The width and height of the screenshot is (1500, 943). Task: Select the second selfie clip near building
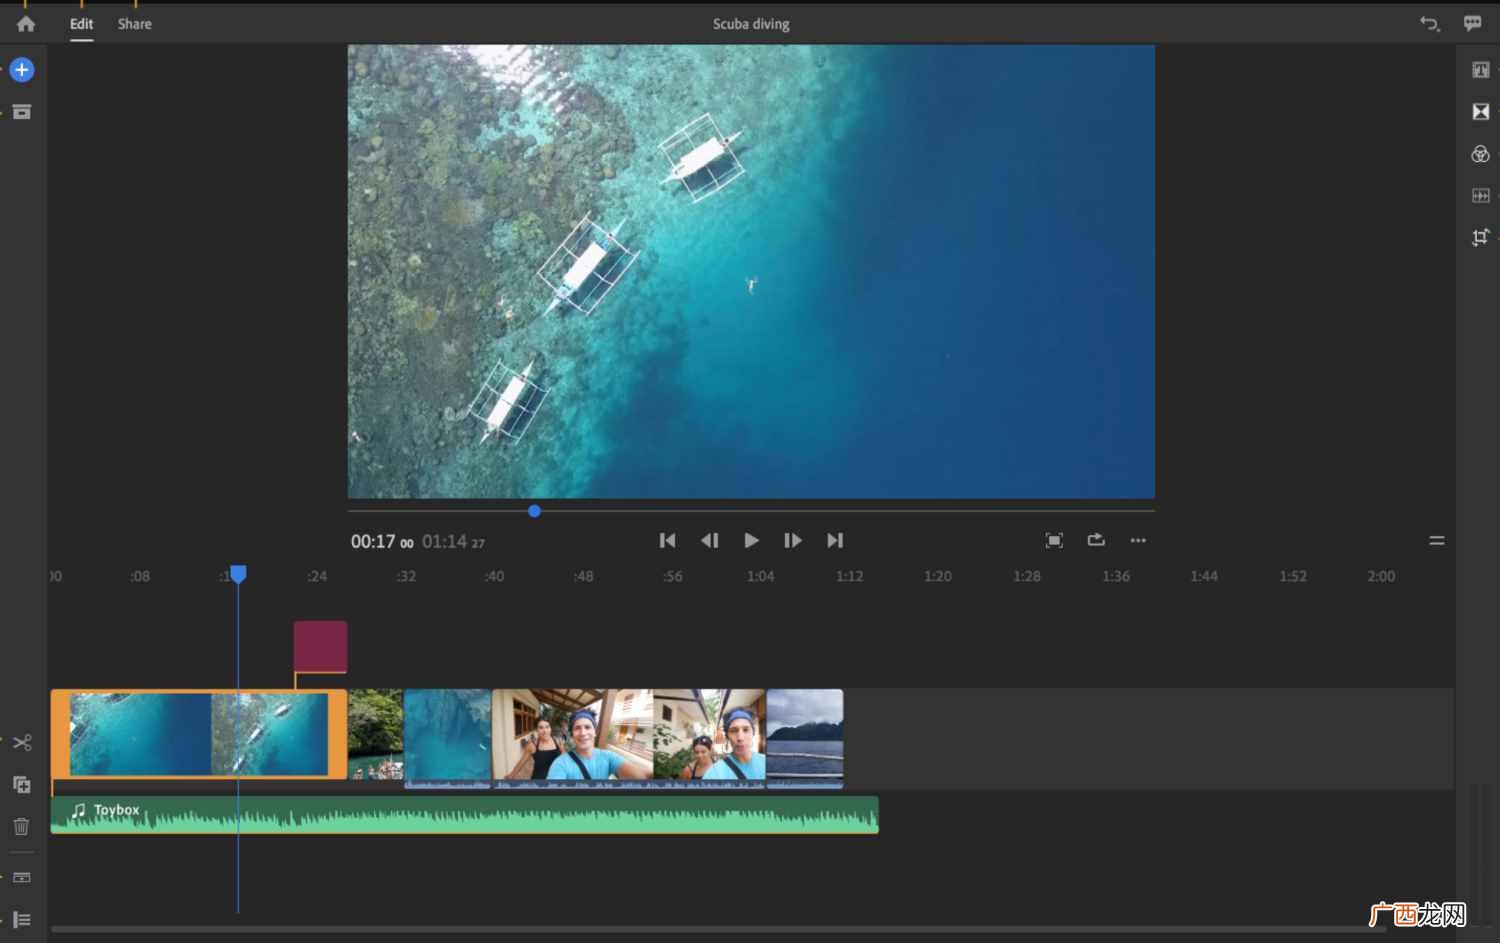click(x=710, y=738)
